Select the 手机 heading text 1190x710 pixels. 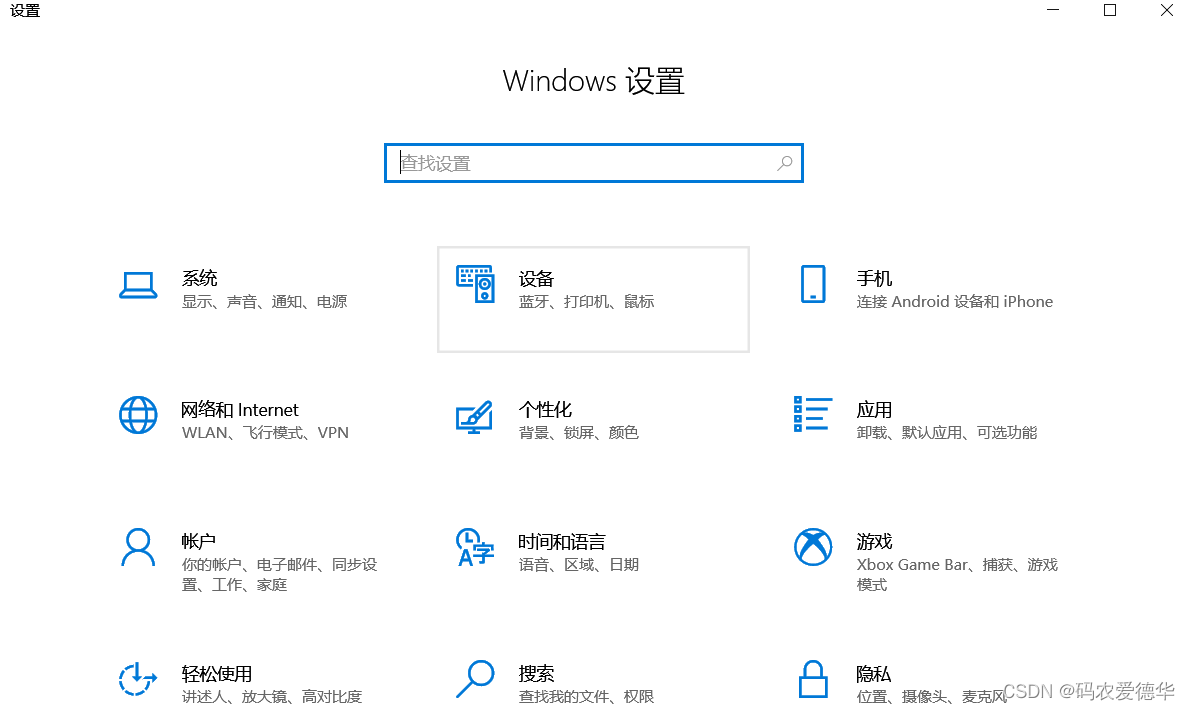pos(874,278)
